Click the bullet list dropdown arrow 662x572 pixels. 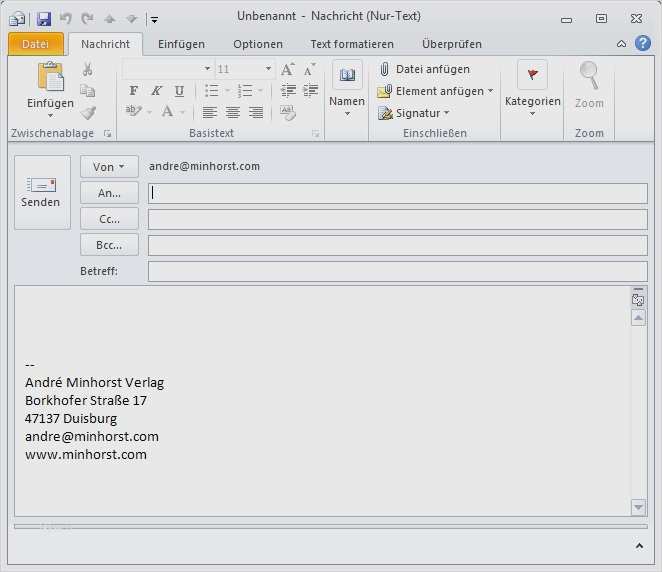tap(227, 90)
